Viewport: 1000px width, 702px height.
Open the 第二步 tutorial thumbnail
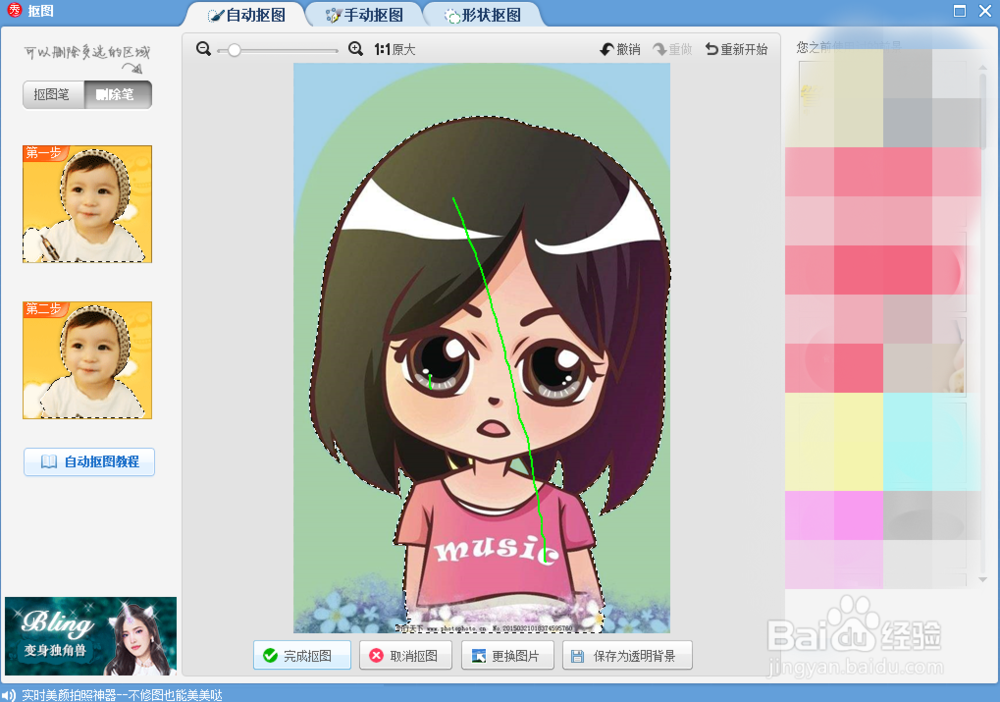87,360
